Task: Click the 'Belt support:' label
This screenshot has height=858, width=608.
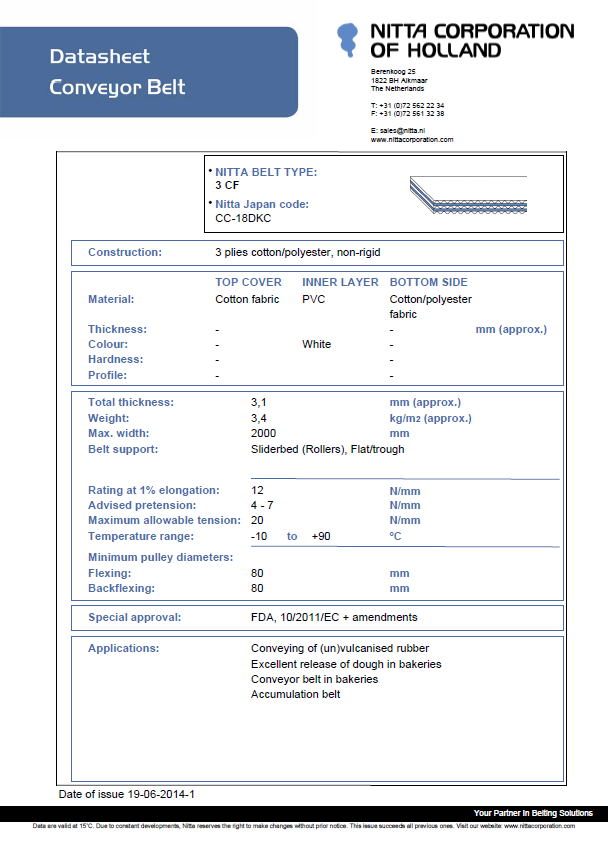Action: click(x=123, y=449)
